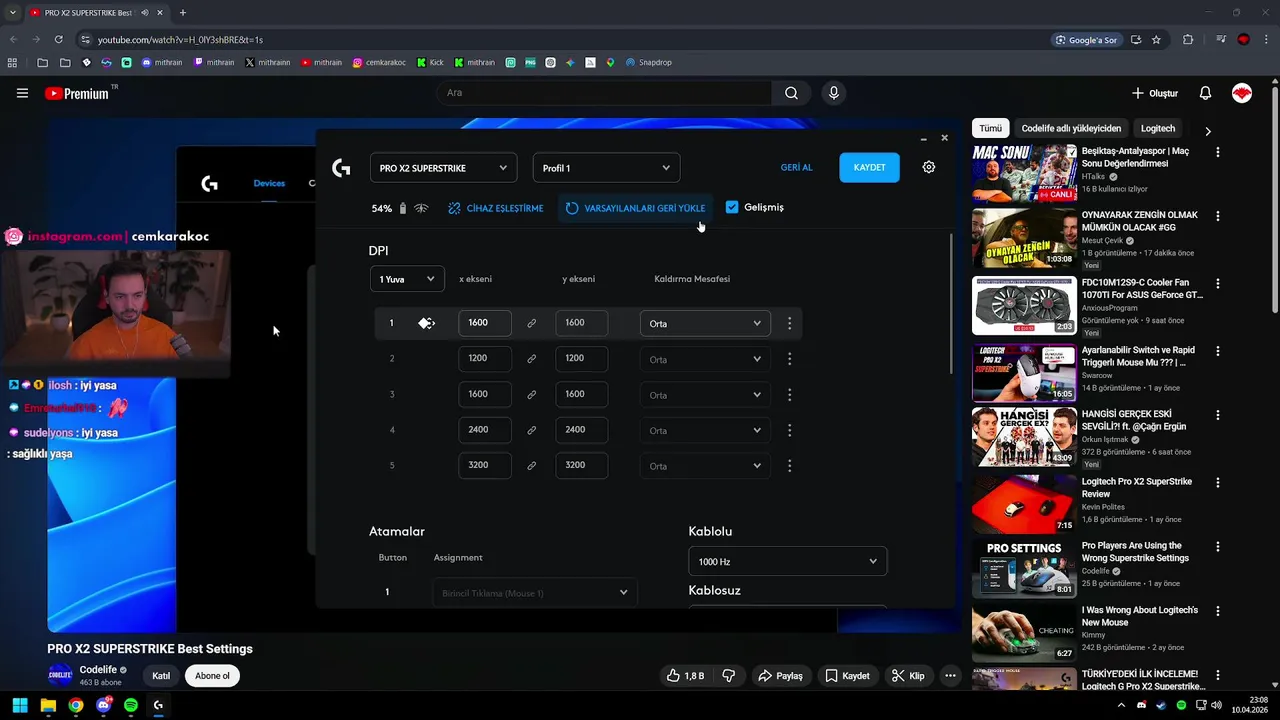Click VARSAYILANLARI GERİ YÜKLE
1280x720 pixels.
pyautogui.click(x=635, y=208)
